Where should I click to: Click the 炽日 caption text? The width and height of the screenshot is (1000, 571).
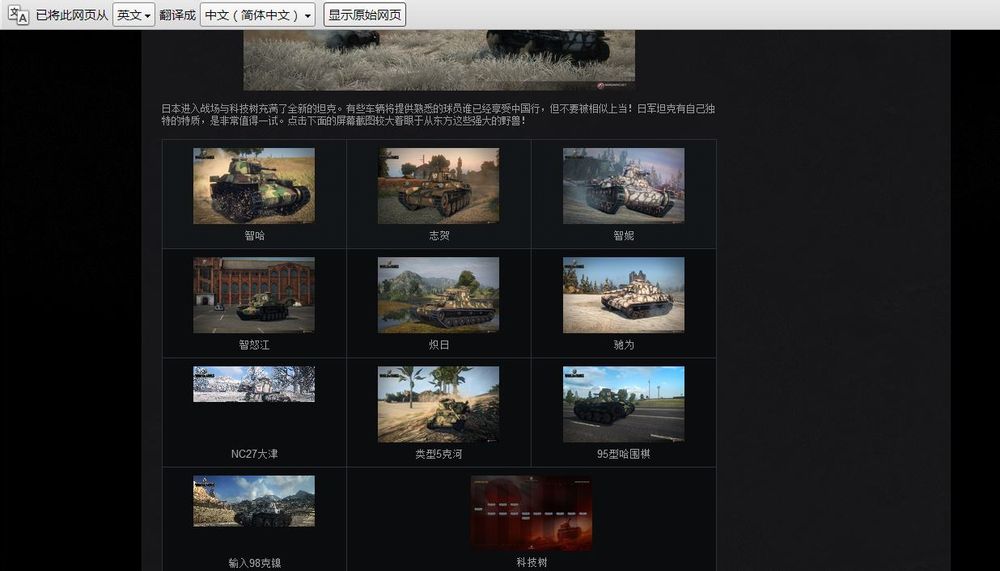(x=439, y=345)
